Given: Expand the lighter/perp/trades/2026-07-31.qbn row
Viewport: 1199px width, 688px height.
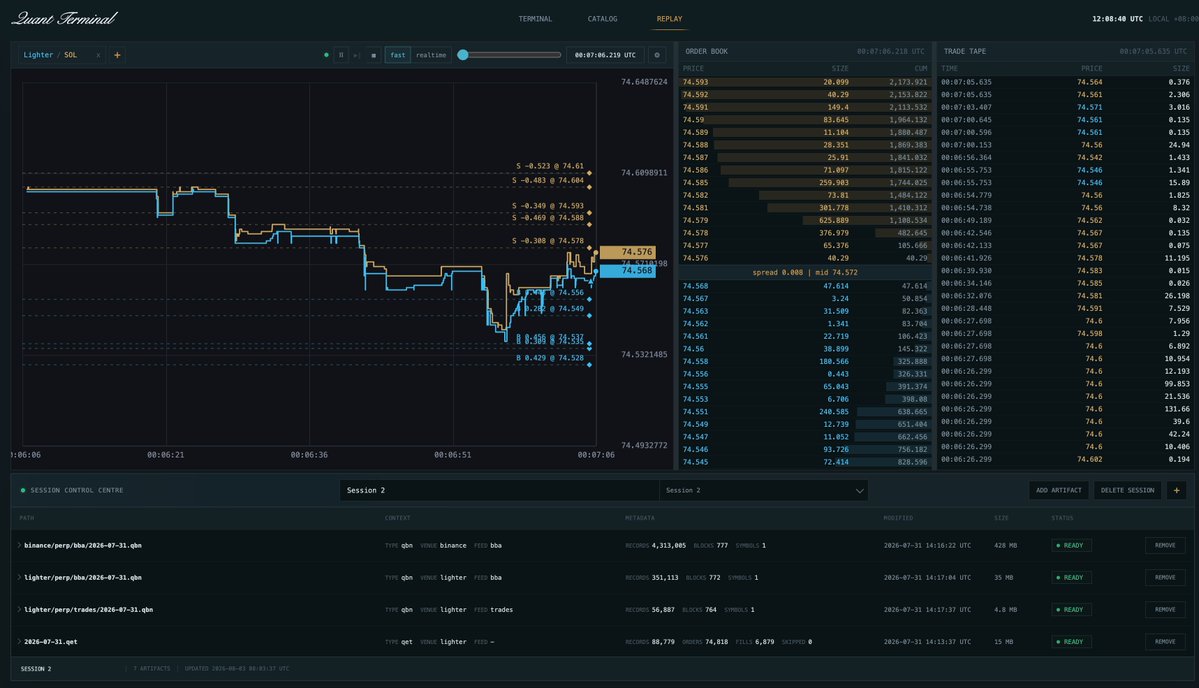Looking at the screenshot, I should click(x=19, y=609).
